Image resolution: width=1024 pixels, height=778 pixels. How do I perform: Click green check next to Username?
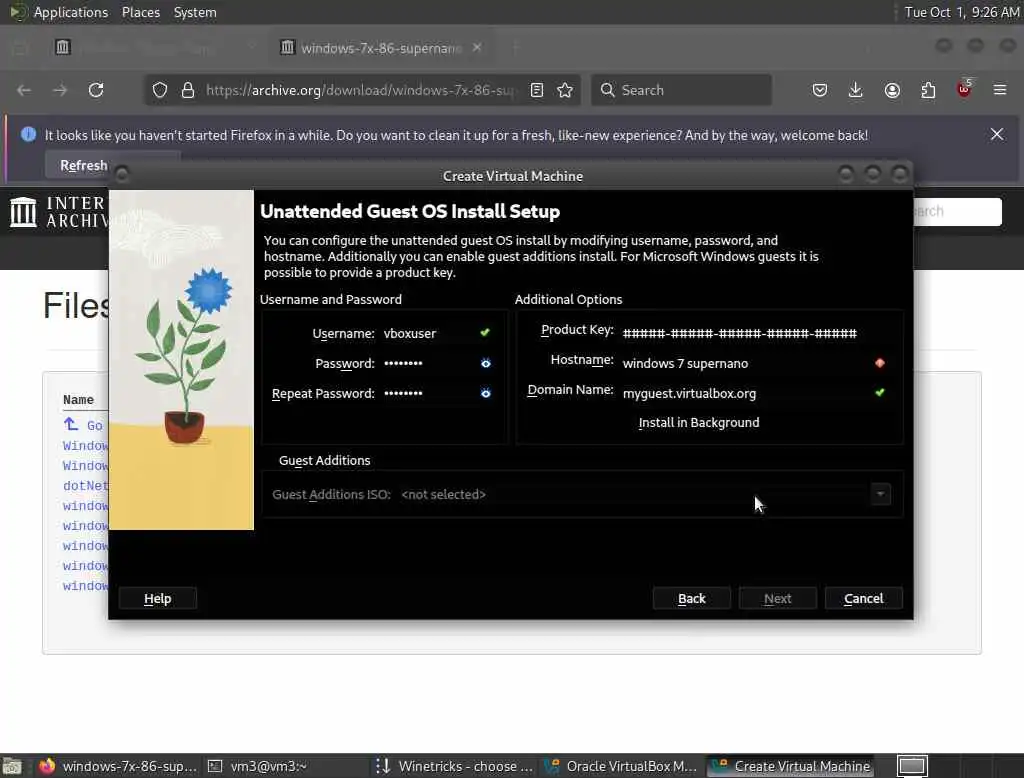click(x=485, y=333)
